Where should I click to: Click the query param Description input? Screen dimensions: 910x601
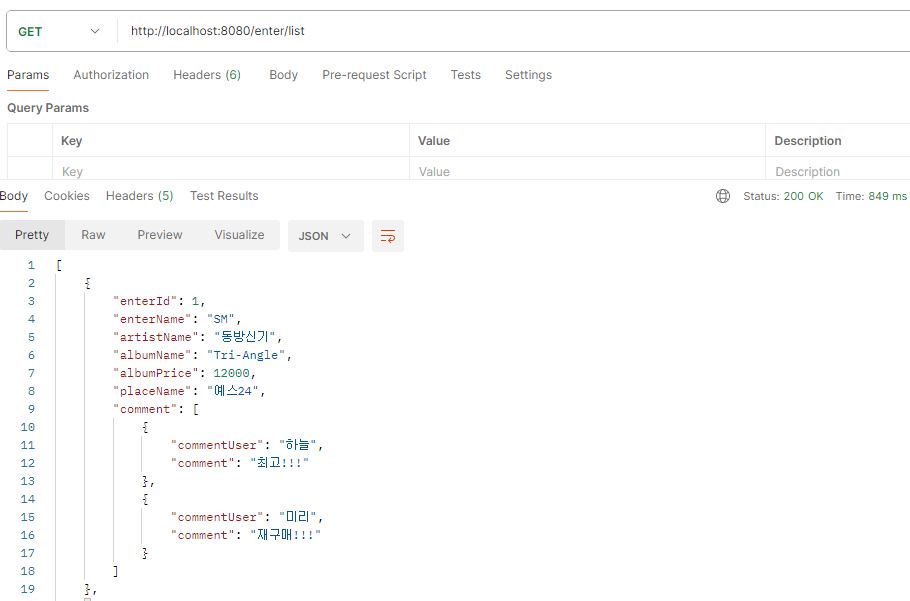pos(838,171)
